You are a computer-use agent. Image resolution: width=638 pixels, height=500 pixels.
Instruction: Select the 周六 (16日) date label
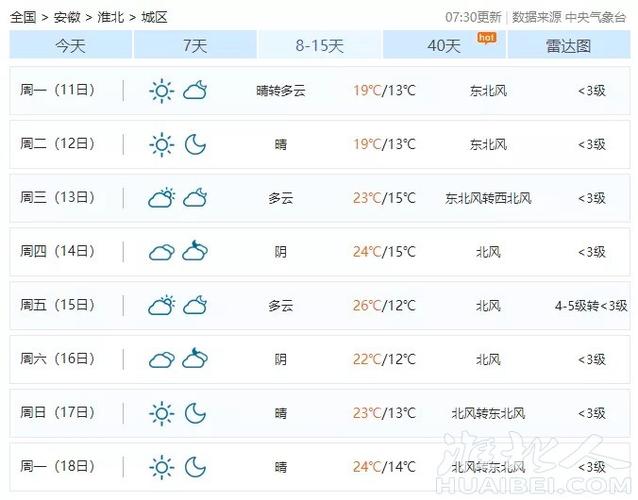[x=57, y=358]
